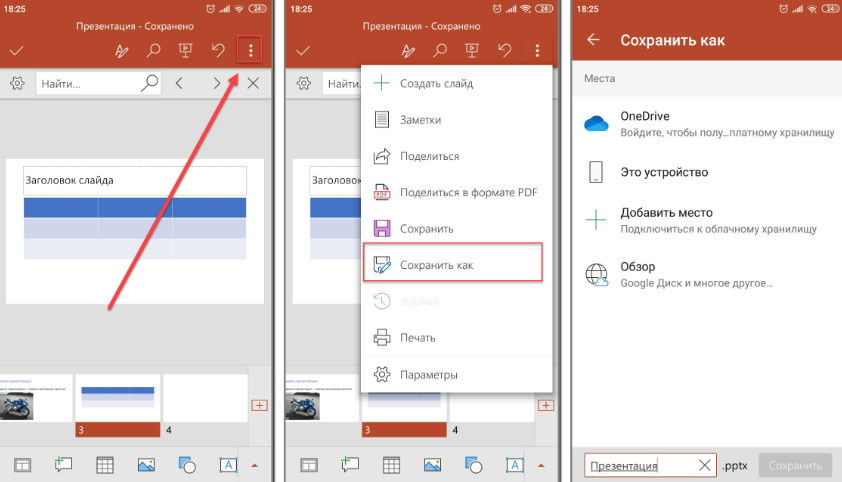Choose Это устройство as save location
Screen dimensions: 842x482
[x=663, y=172]
